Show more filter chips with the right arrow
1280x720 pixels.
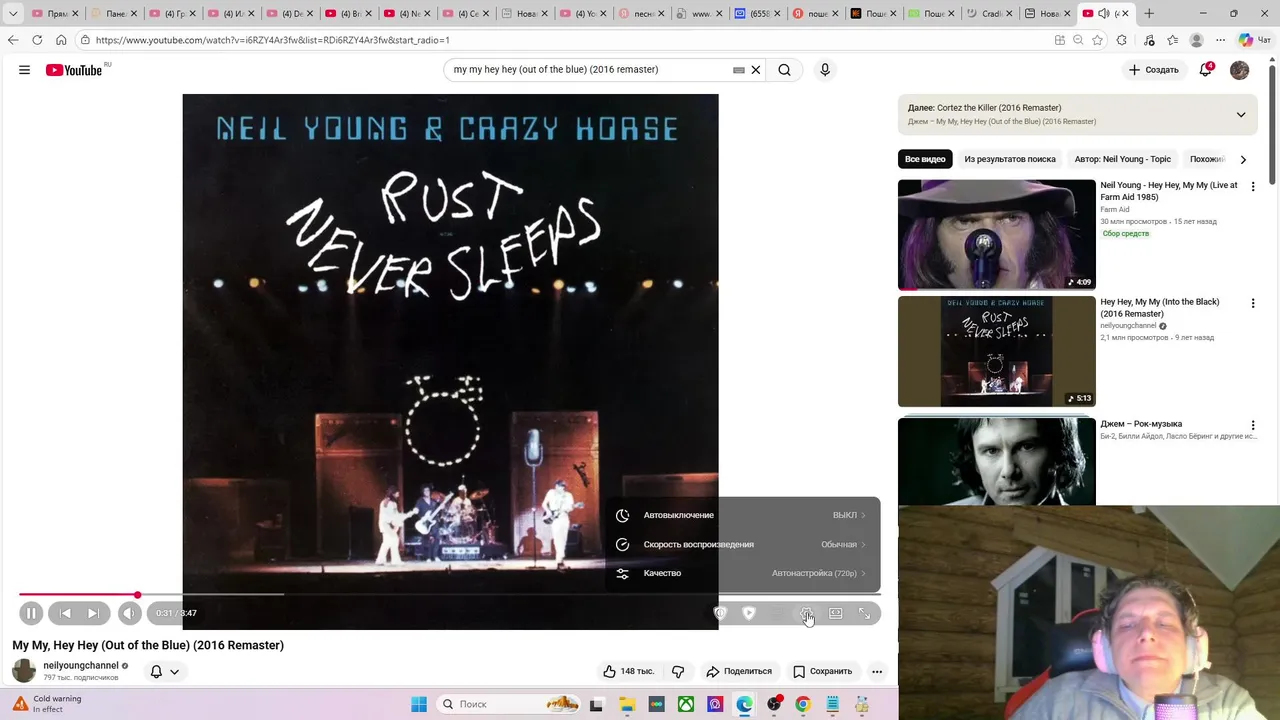point(1243,159)
